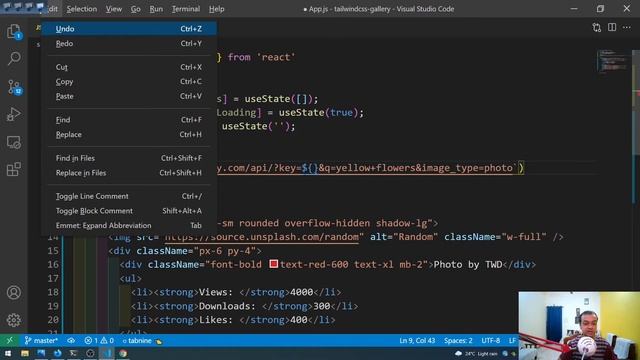Open the Extensions view
Screen dimensions: 640x360
[x=14, y=169]
